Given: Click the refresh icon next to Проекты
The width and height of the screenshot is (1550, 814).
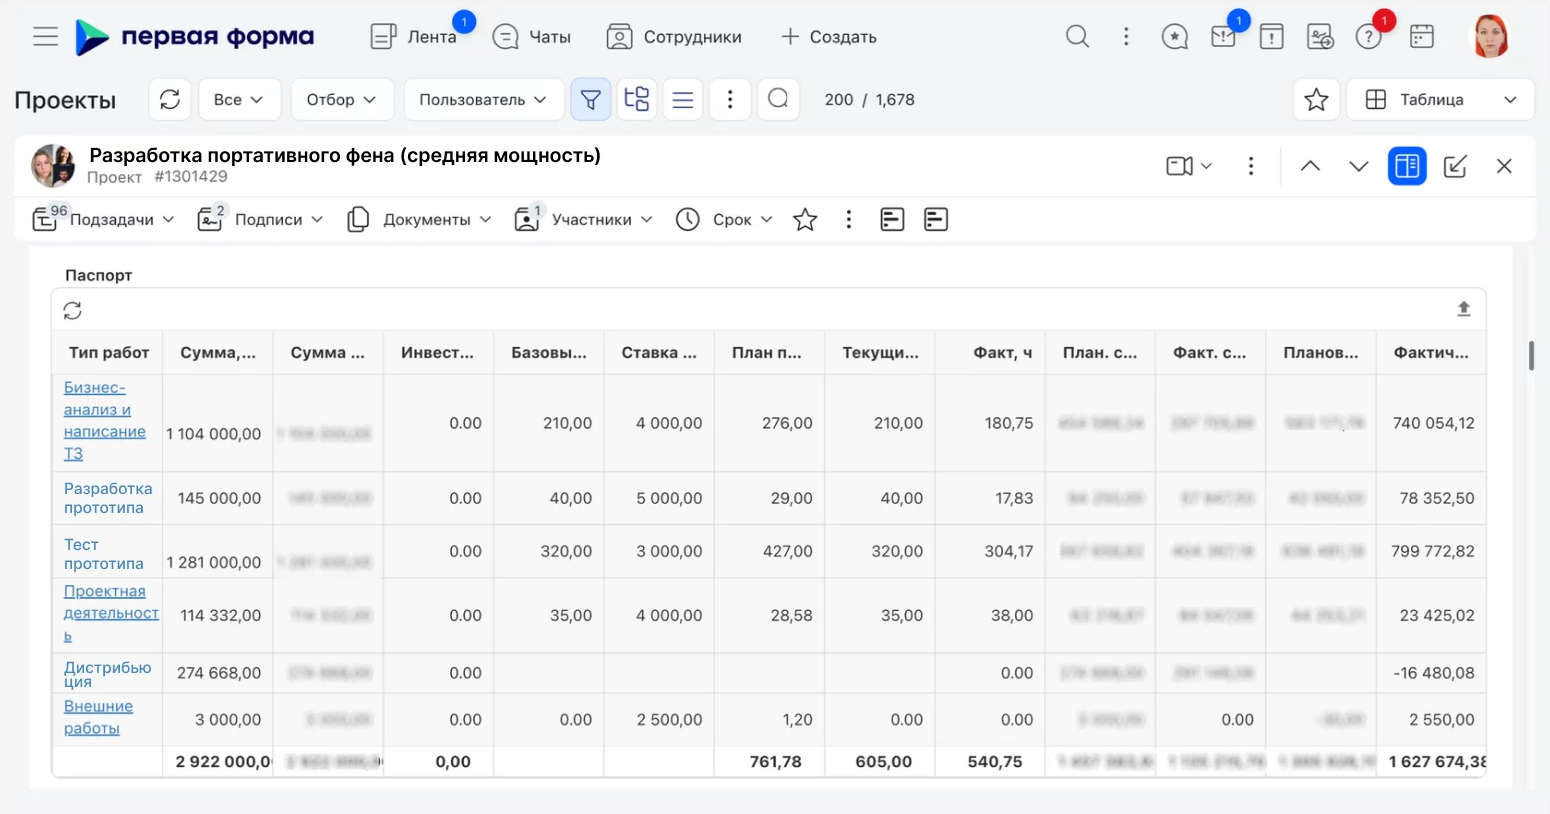Looking at the screenshot, I should [x=170, y=99].
